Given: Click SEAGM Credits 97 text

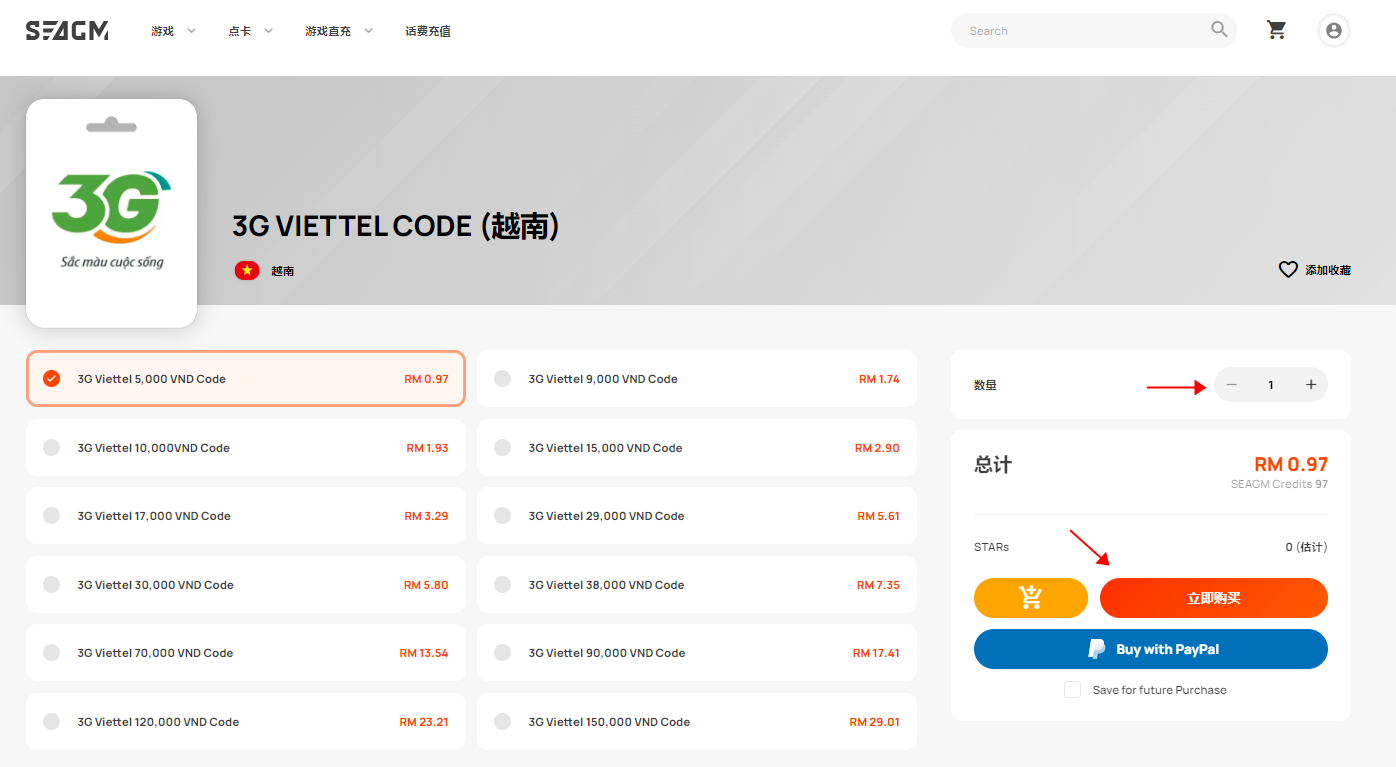Looking at the screenshot, I should [1279, 484].
